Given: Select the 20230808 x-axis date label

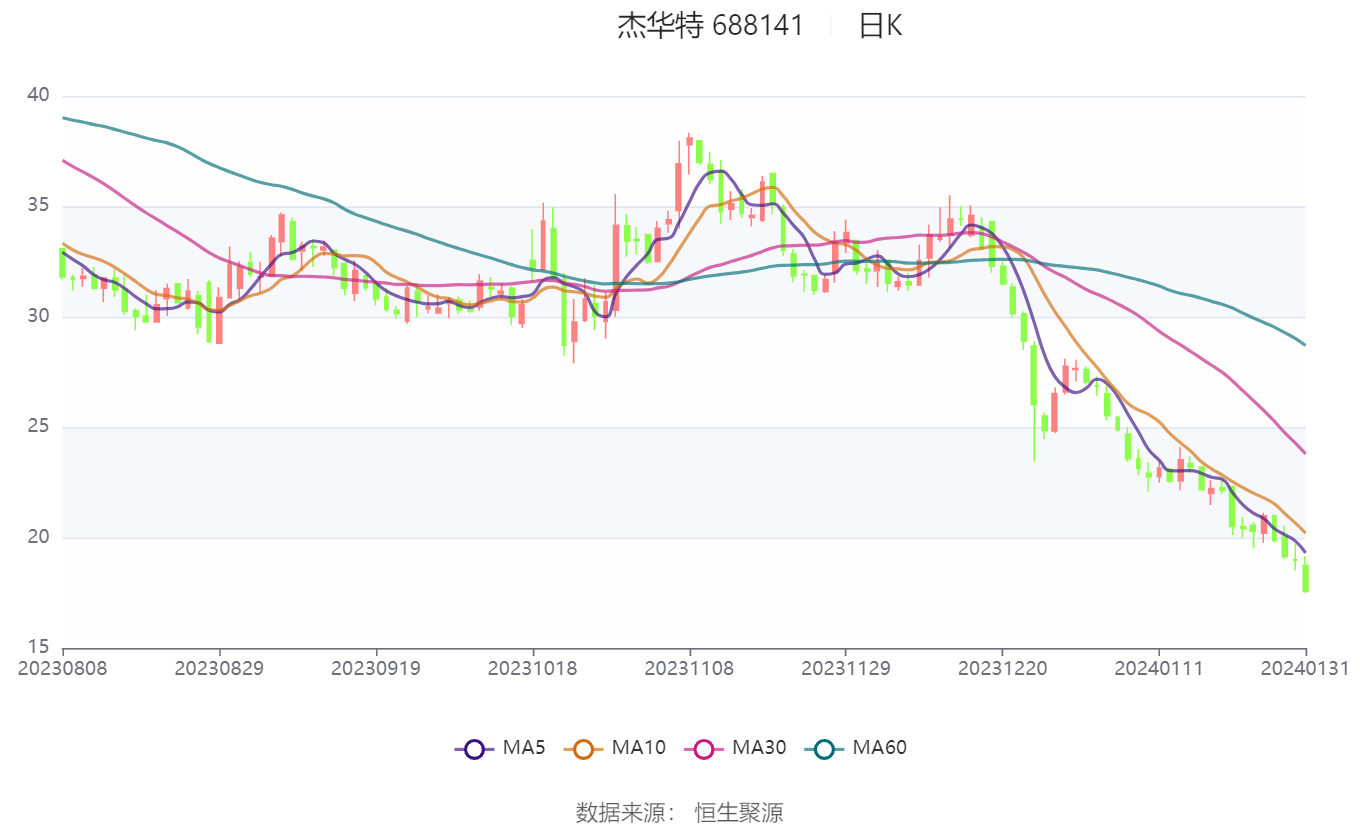Looking at the screenshot, I should [x=63, y=668].
